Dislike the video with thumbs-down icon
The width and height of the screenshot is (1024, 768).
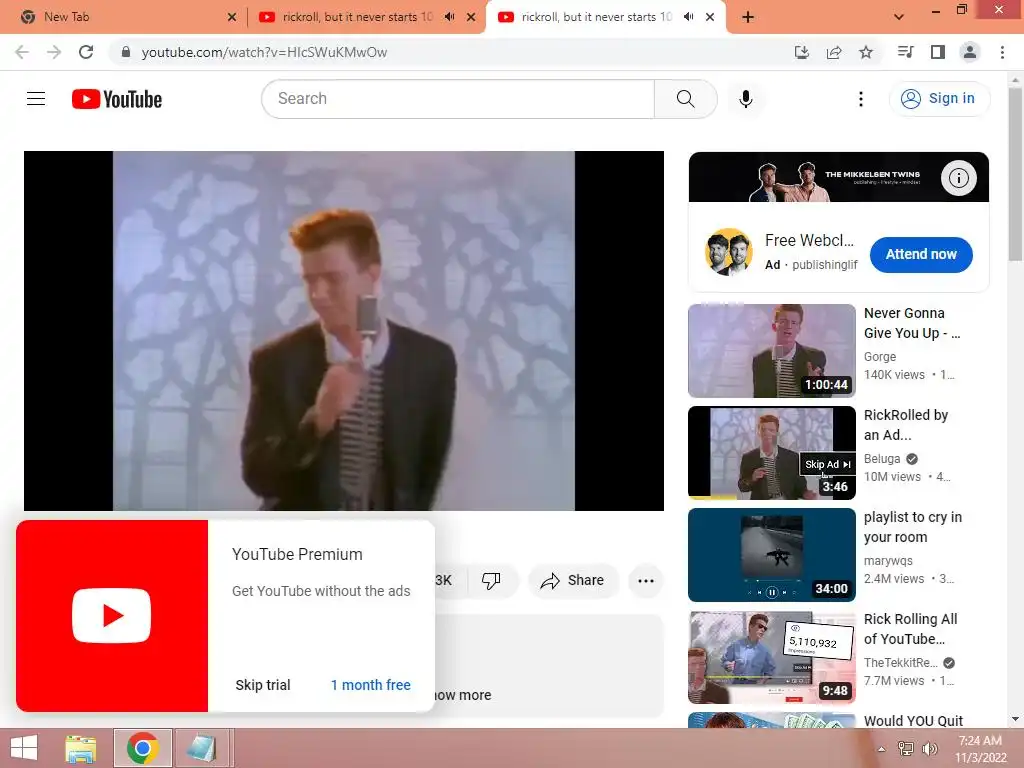pos(491,580)
